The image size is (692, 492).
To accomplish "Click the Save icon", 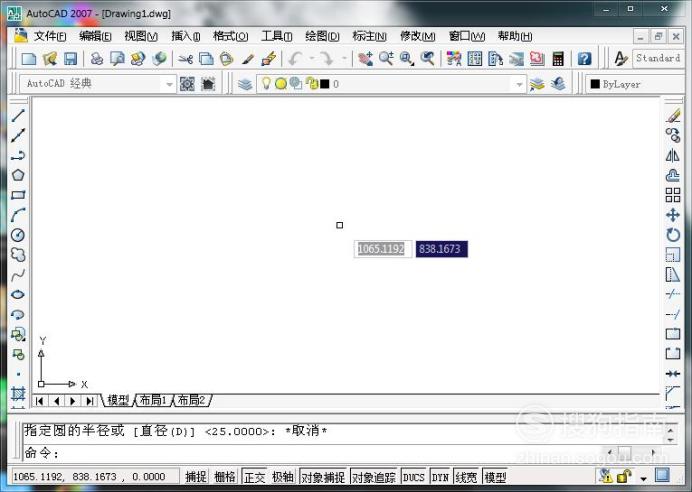I will click(71, 58).
